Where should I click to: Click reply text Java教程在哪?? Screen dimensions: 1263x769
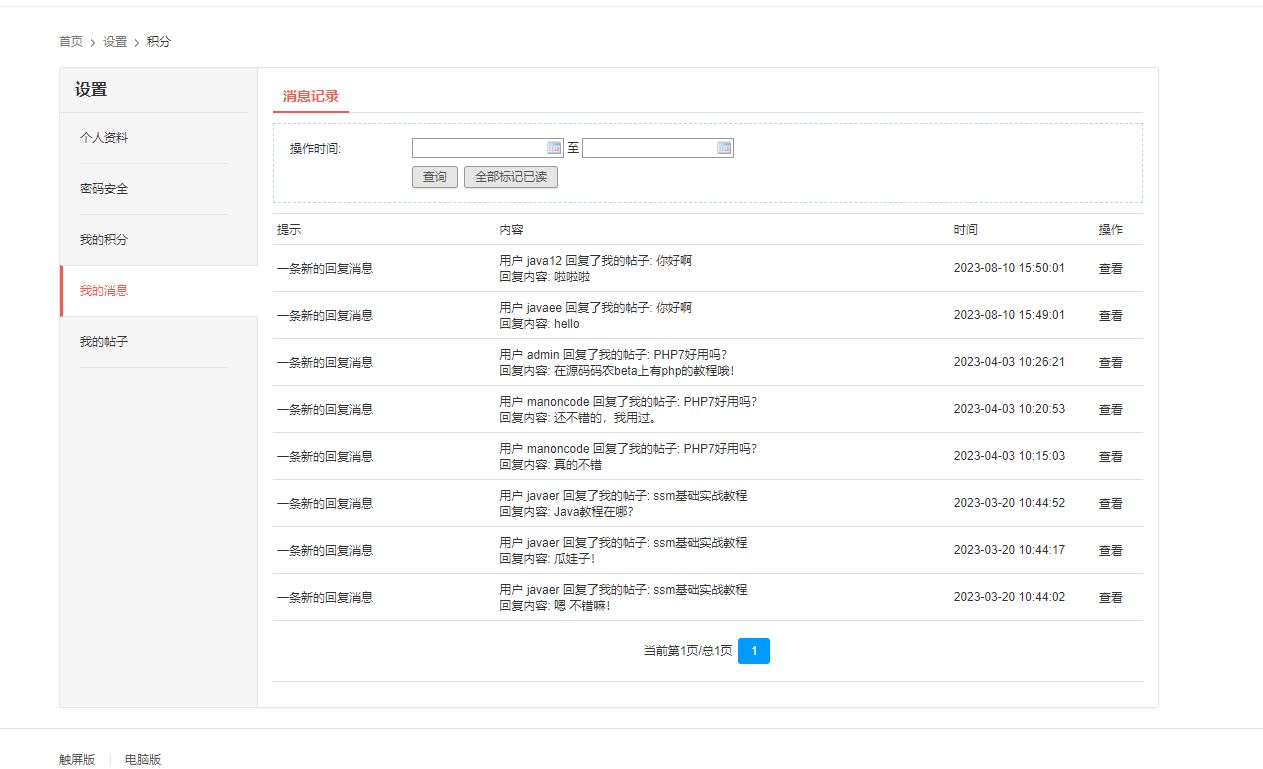pyautogui.click(x=594, y=512)
